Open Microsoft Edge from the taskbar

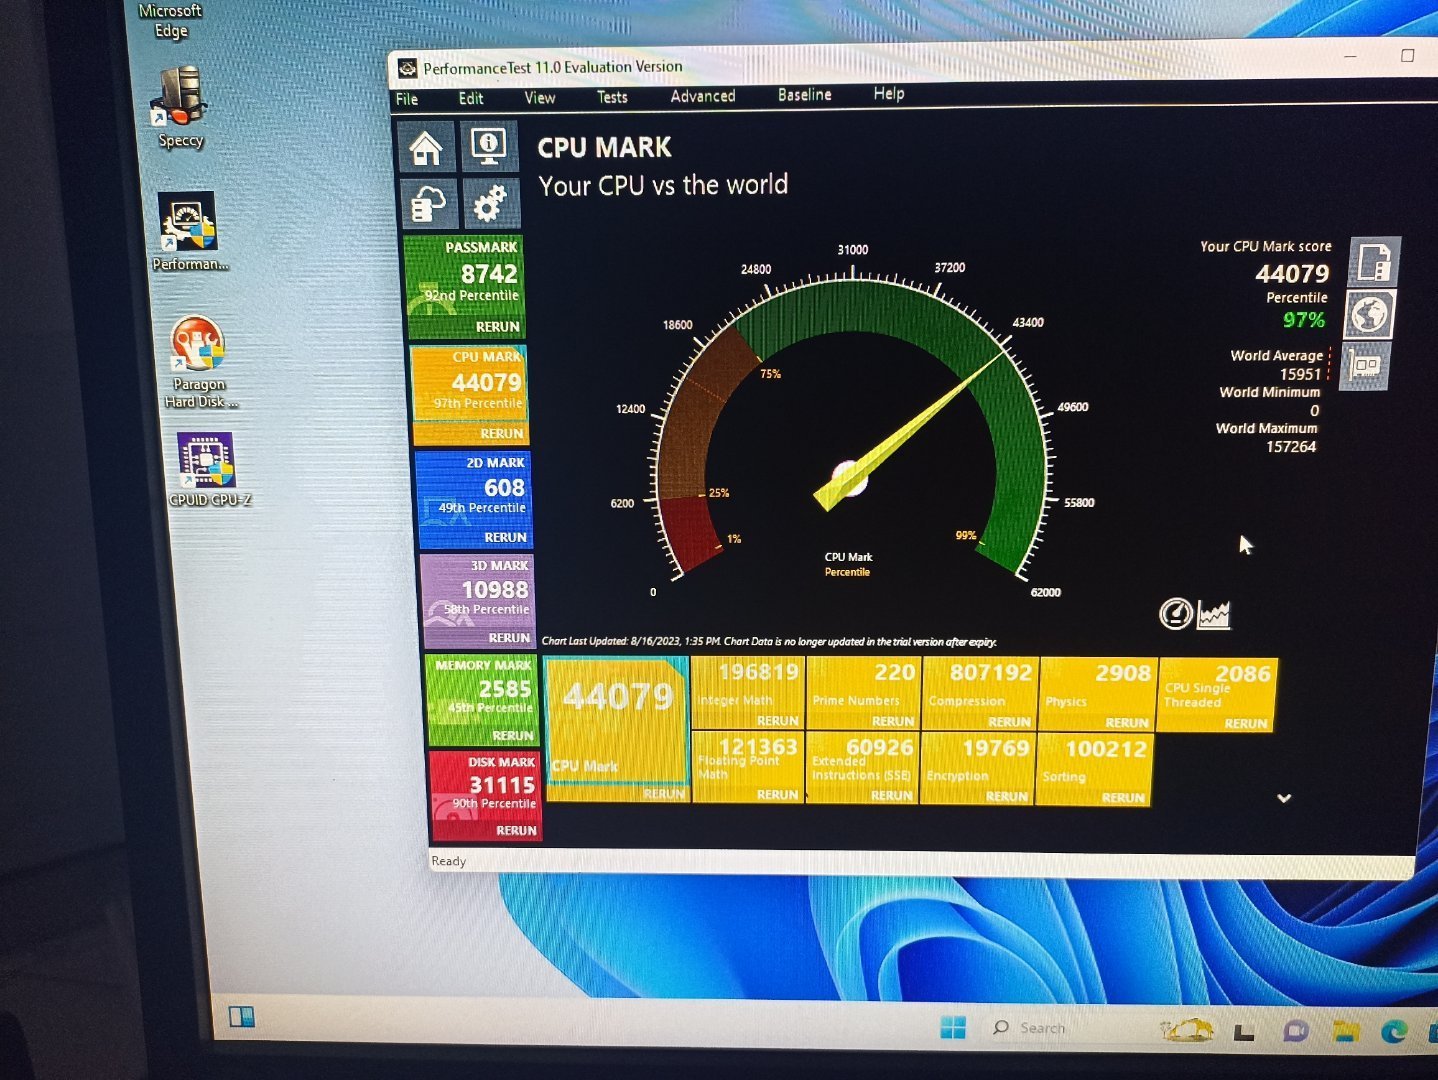coord(1394,1031)
